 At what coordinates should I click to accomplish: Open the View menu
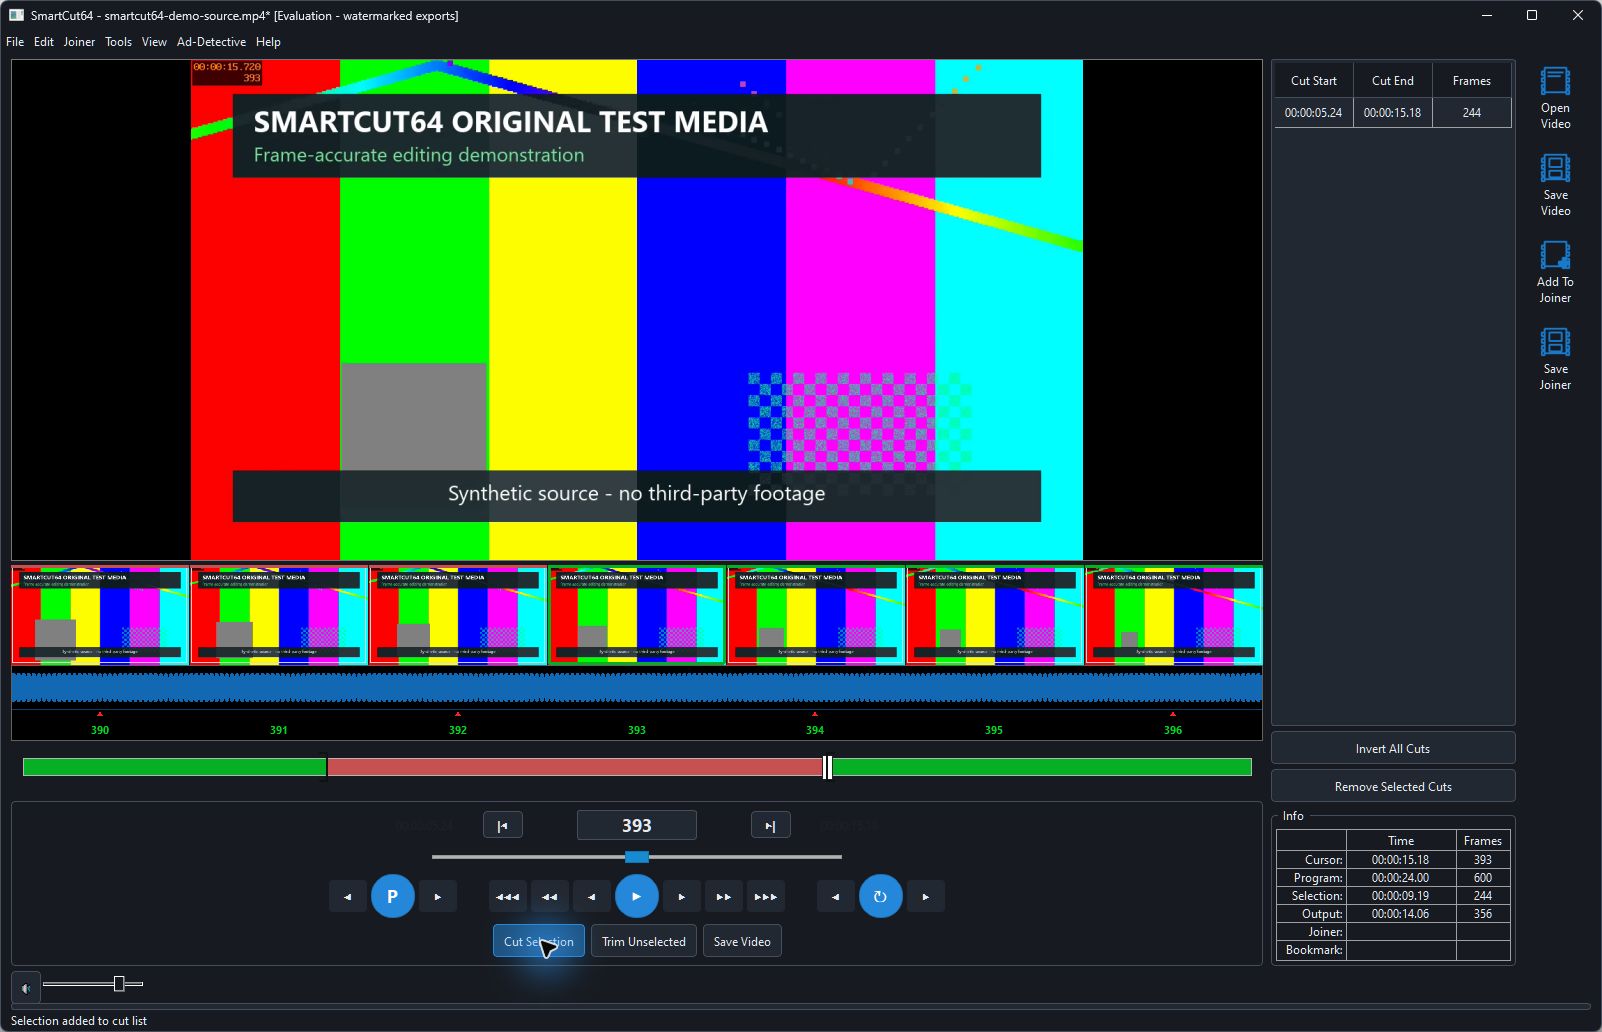(x=154, y=42)
